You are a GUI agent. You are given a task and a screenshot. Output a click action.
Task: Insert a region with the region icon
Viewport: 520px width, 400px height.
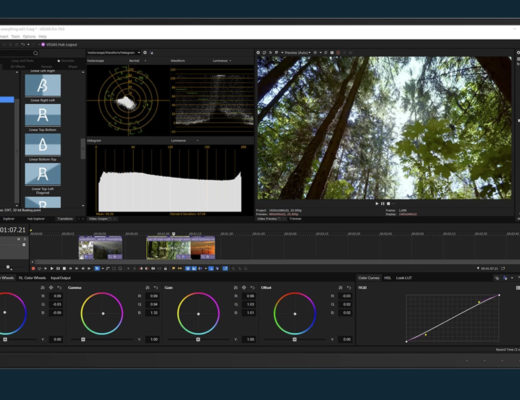(x=180, y=268)
